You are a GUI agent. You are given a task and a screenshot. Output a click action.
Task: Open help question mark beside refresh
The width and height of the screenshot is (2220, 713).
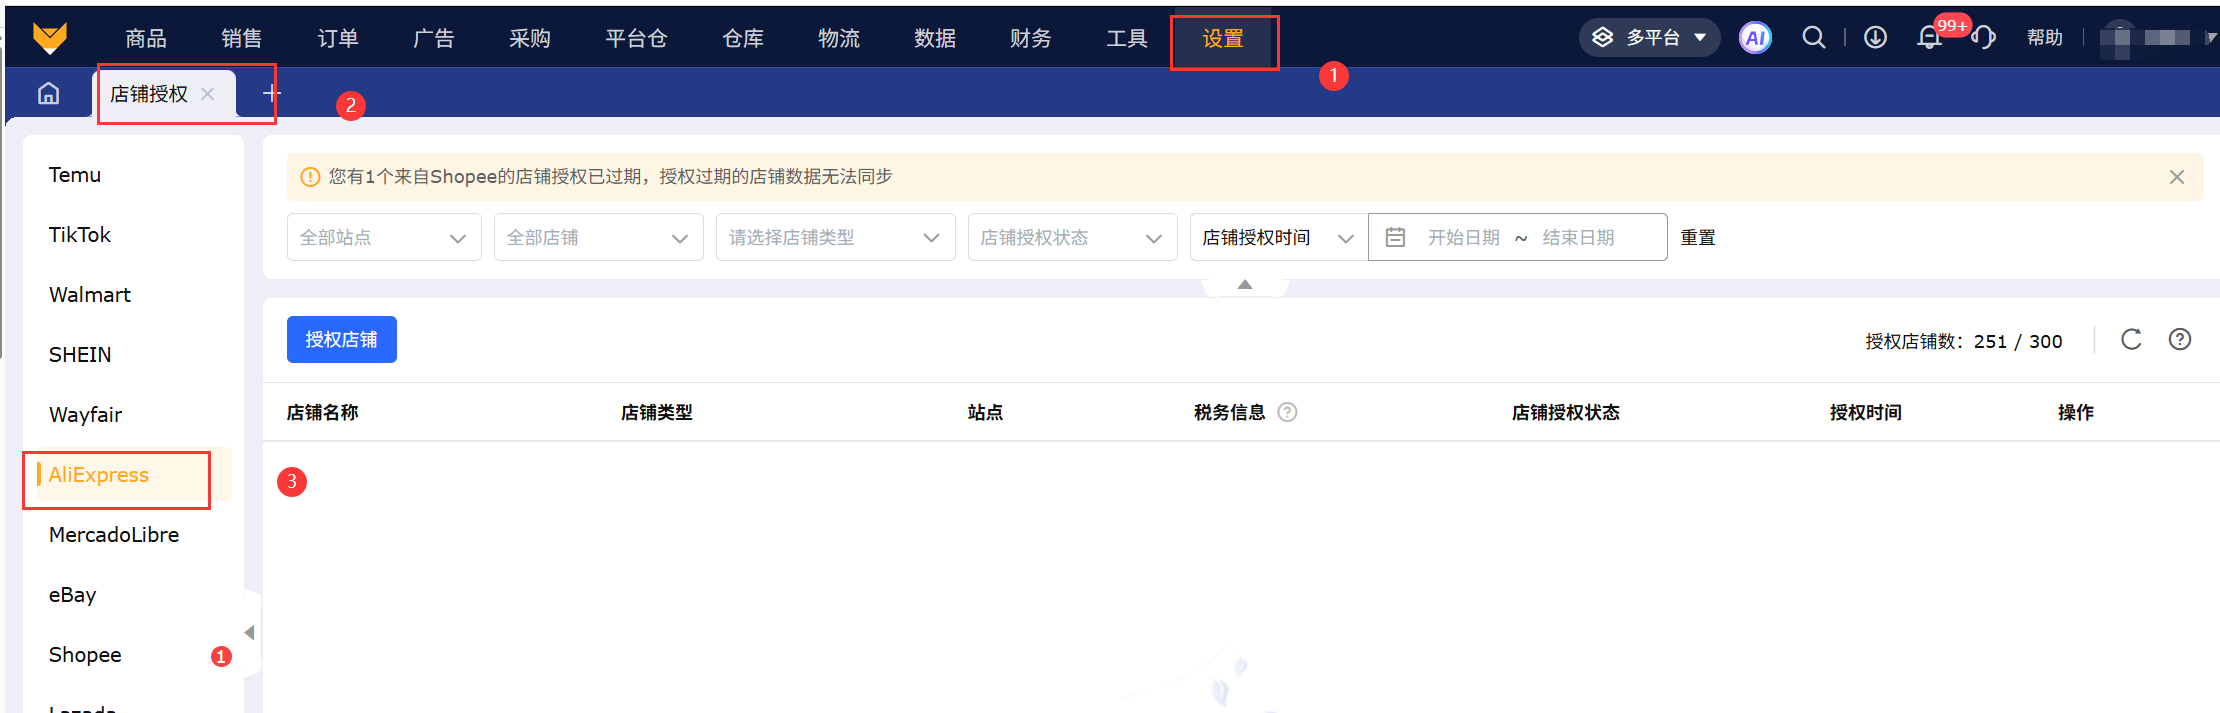tap(2180, 340)
